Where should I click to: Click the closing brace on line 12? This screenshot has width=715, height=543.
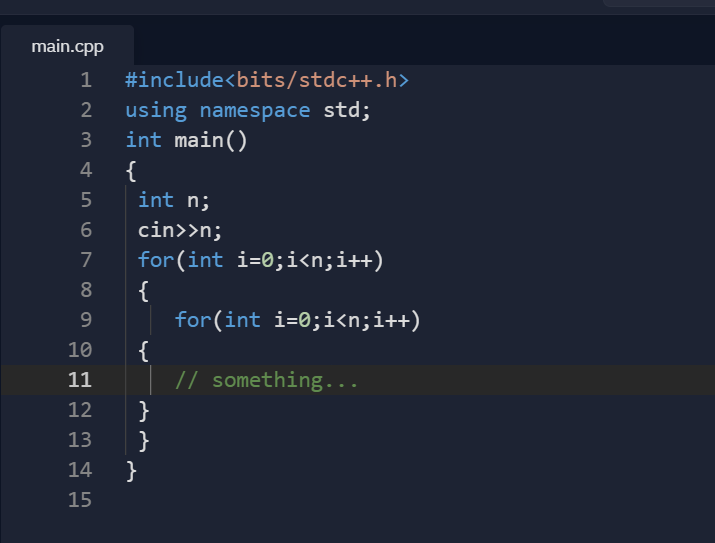pos(145,410)
